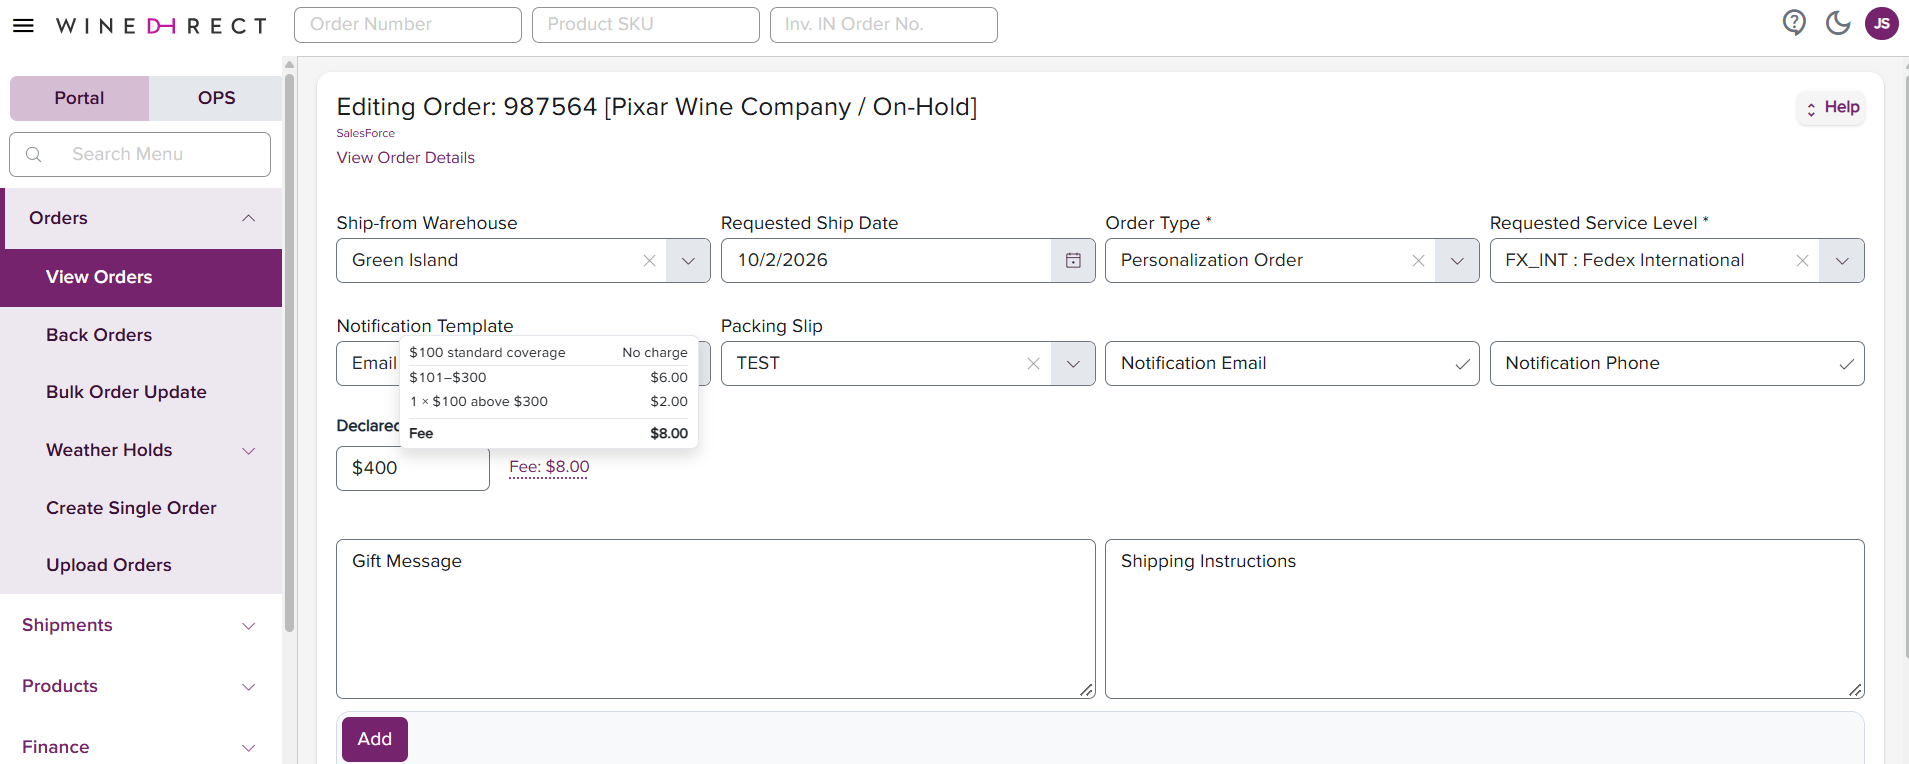1909x764 pixels.
Task: Clear the TEST packing slip selection
Action: click(x=1033, y=364)
